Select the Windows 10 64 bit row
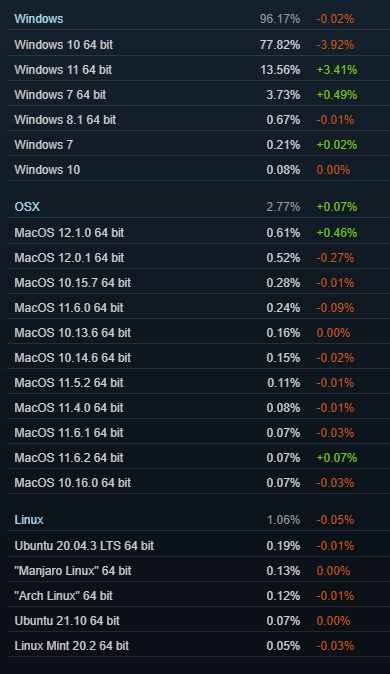This screenshot has width=390, height=674. tap(198, 45)
